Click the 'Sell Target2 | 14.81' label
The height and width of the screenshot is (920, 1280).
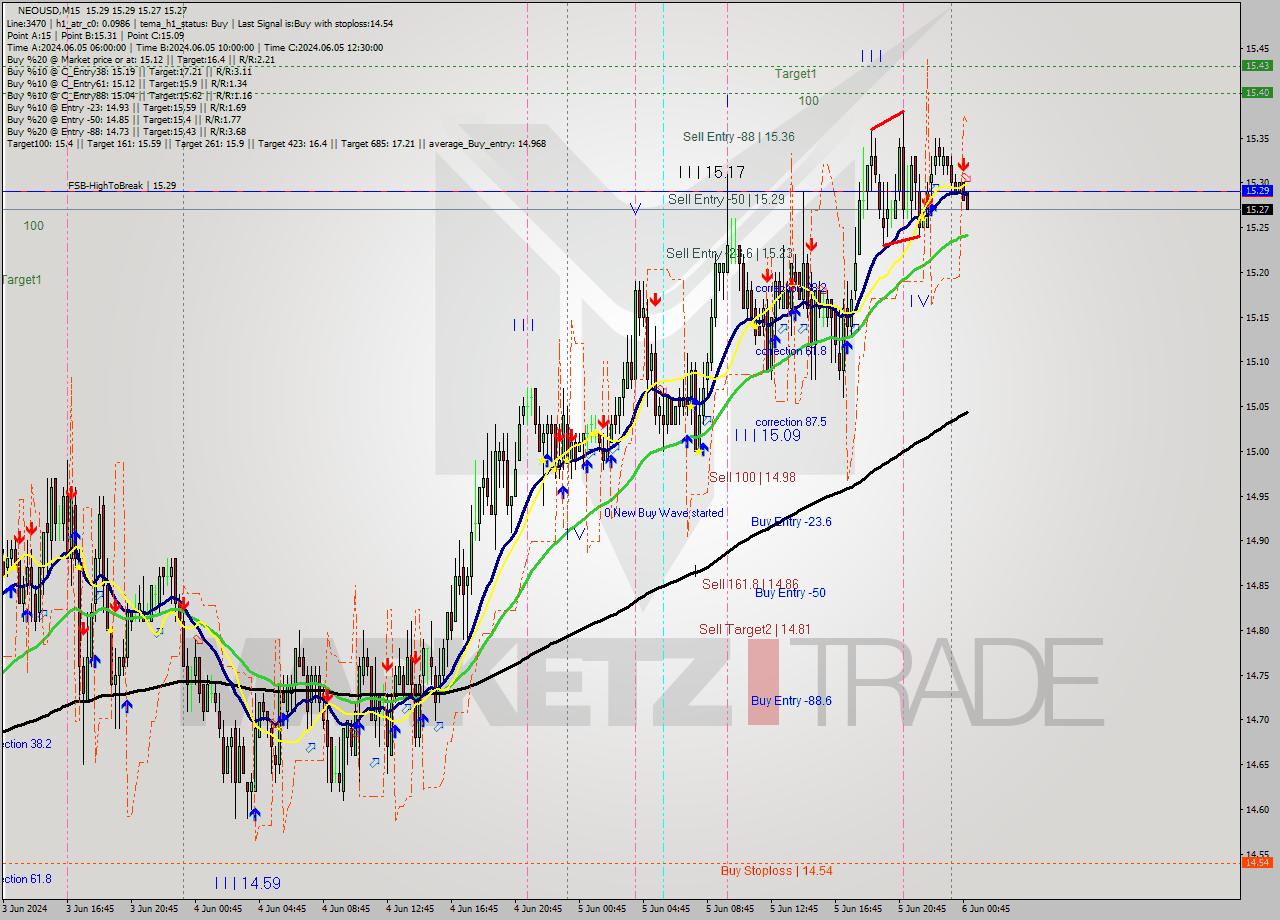754,629
